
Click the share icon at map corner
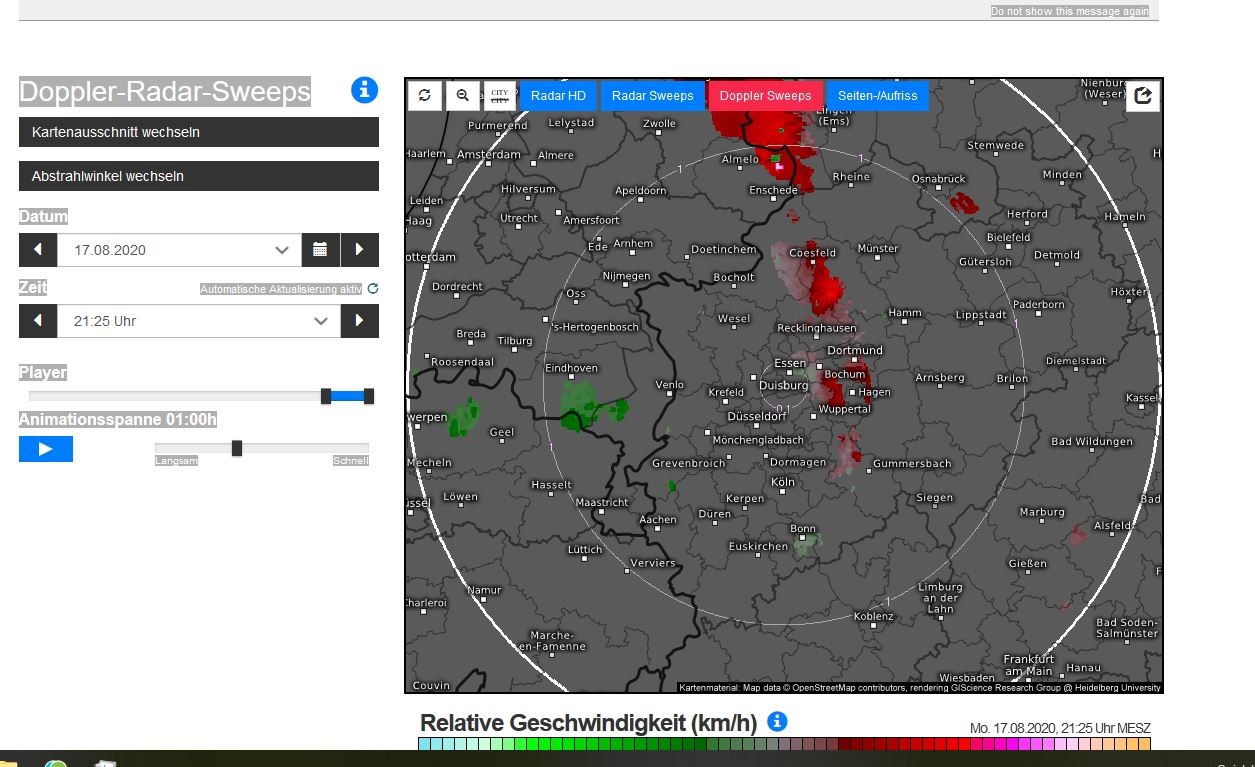(1144, 96)
